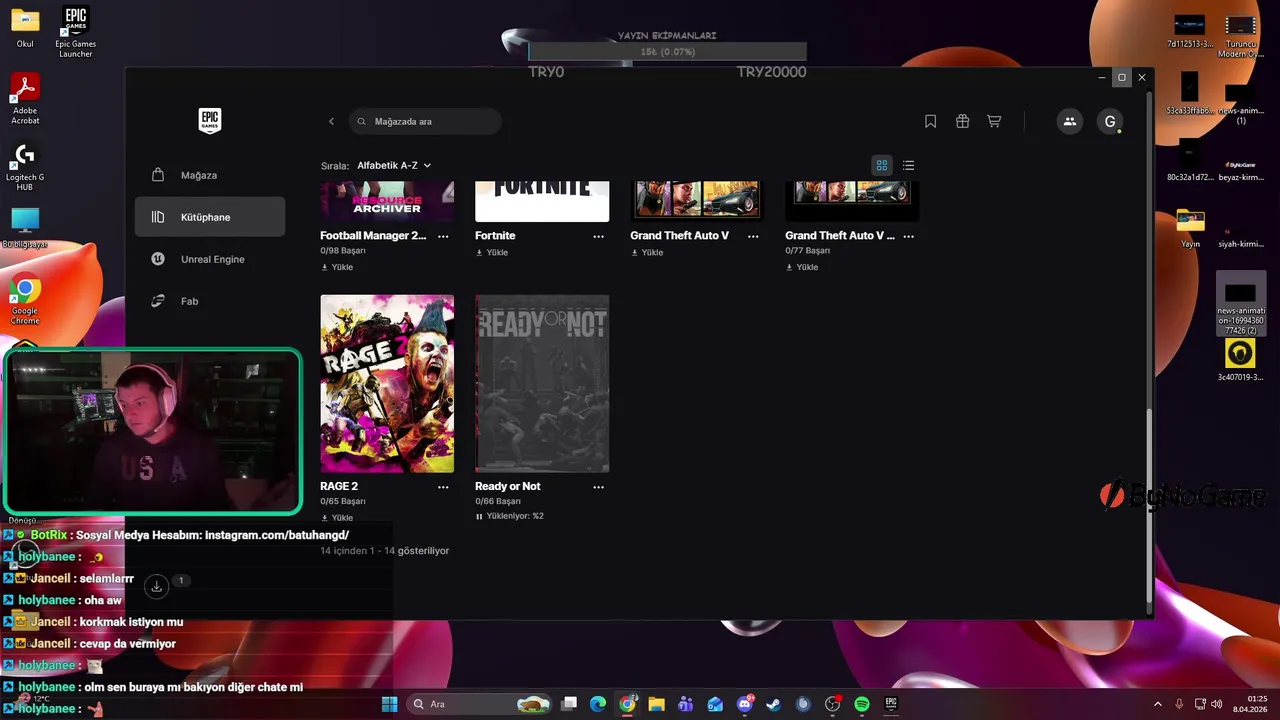The height and width of the screenshot is (720, 1280).
Task: Select Turuncu Modern desktop file
Action: pos(1240,37)
